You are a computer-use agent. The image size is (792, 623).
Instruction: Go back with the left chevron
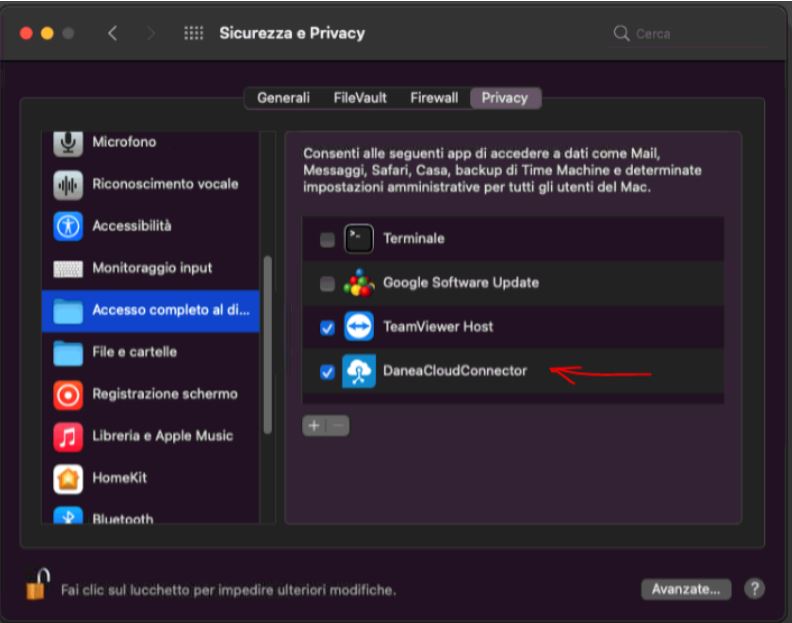click(x=113, y=33)
